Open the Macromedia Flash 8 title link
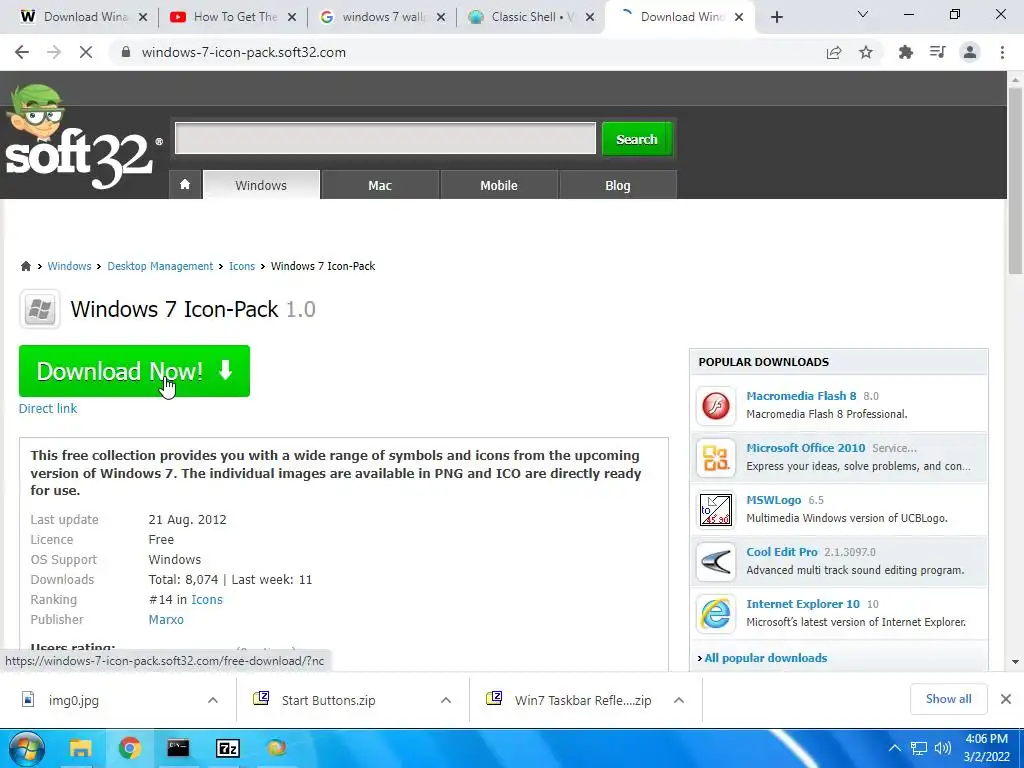 pos(801,396)
